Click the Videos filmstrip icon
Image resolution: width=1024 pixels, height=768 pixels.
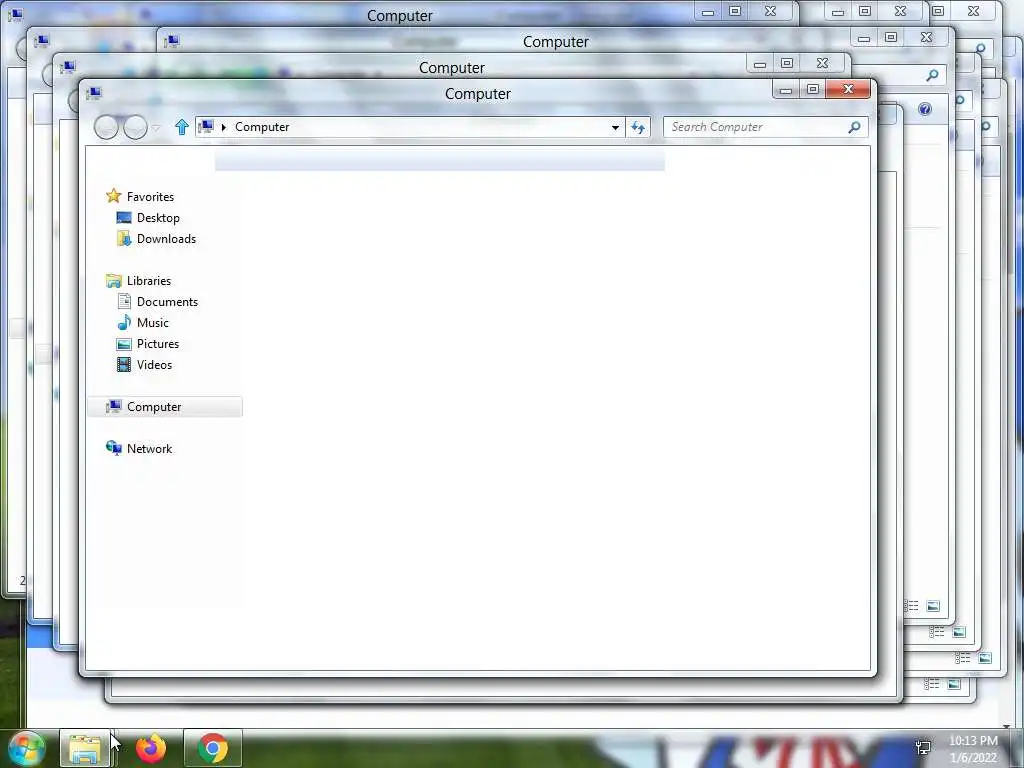pyautogui.click(x=123, y=364)
